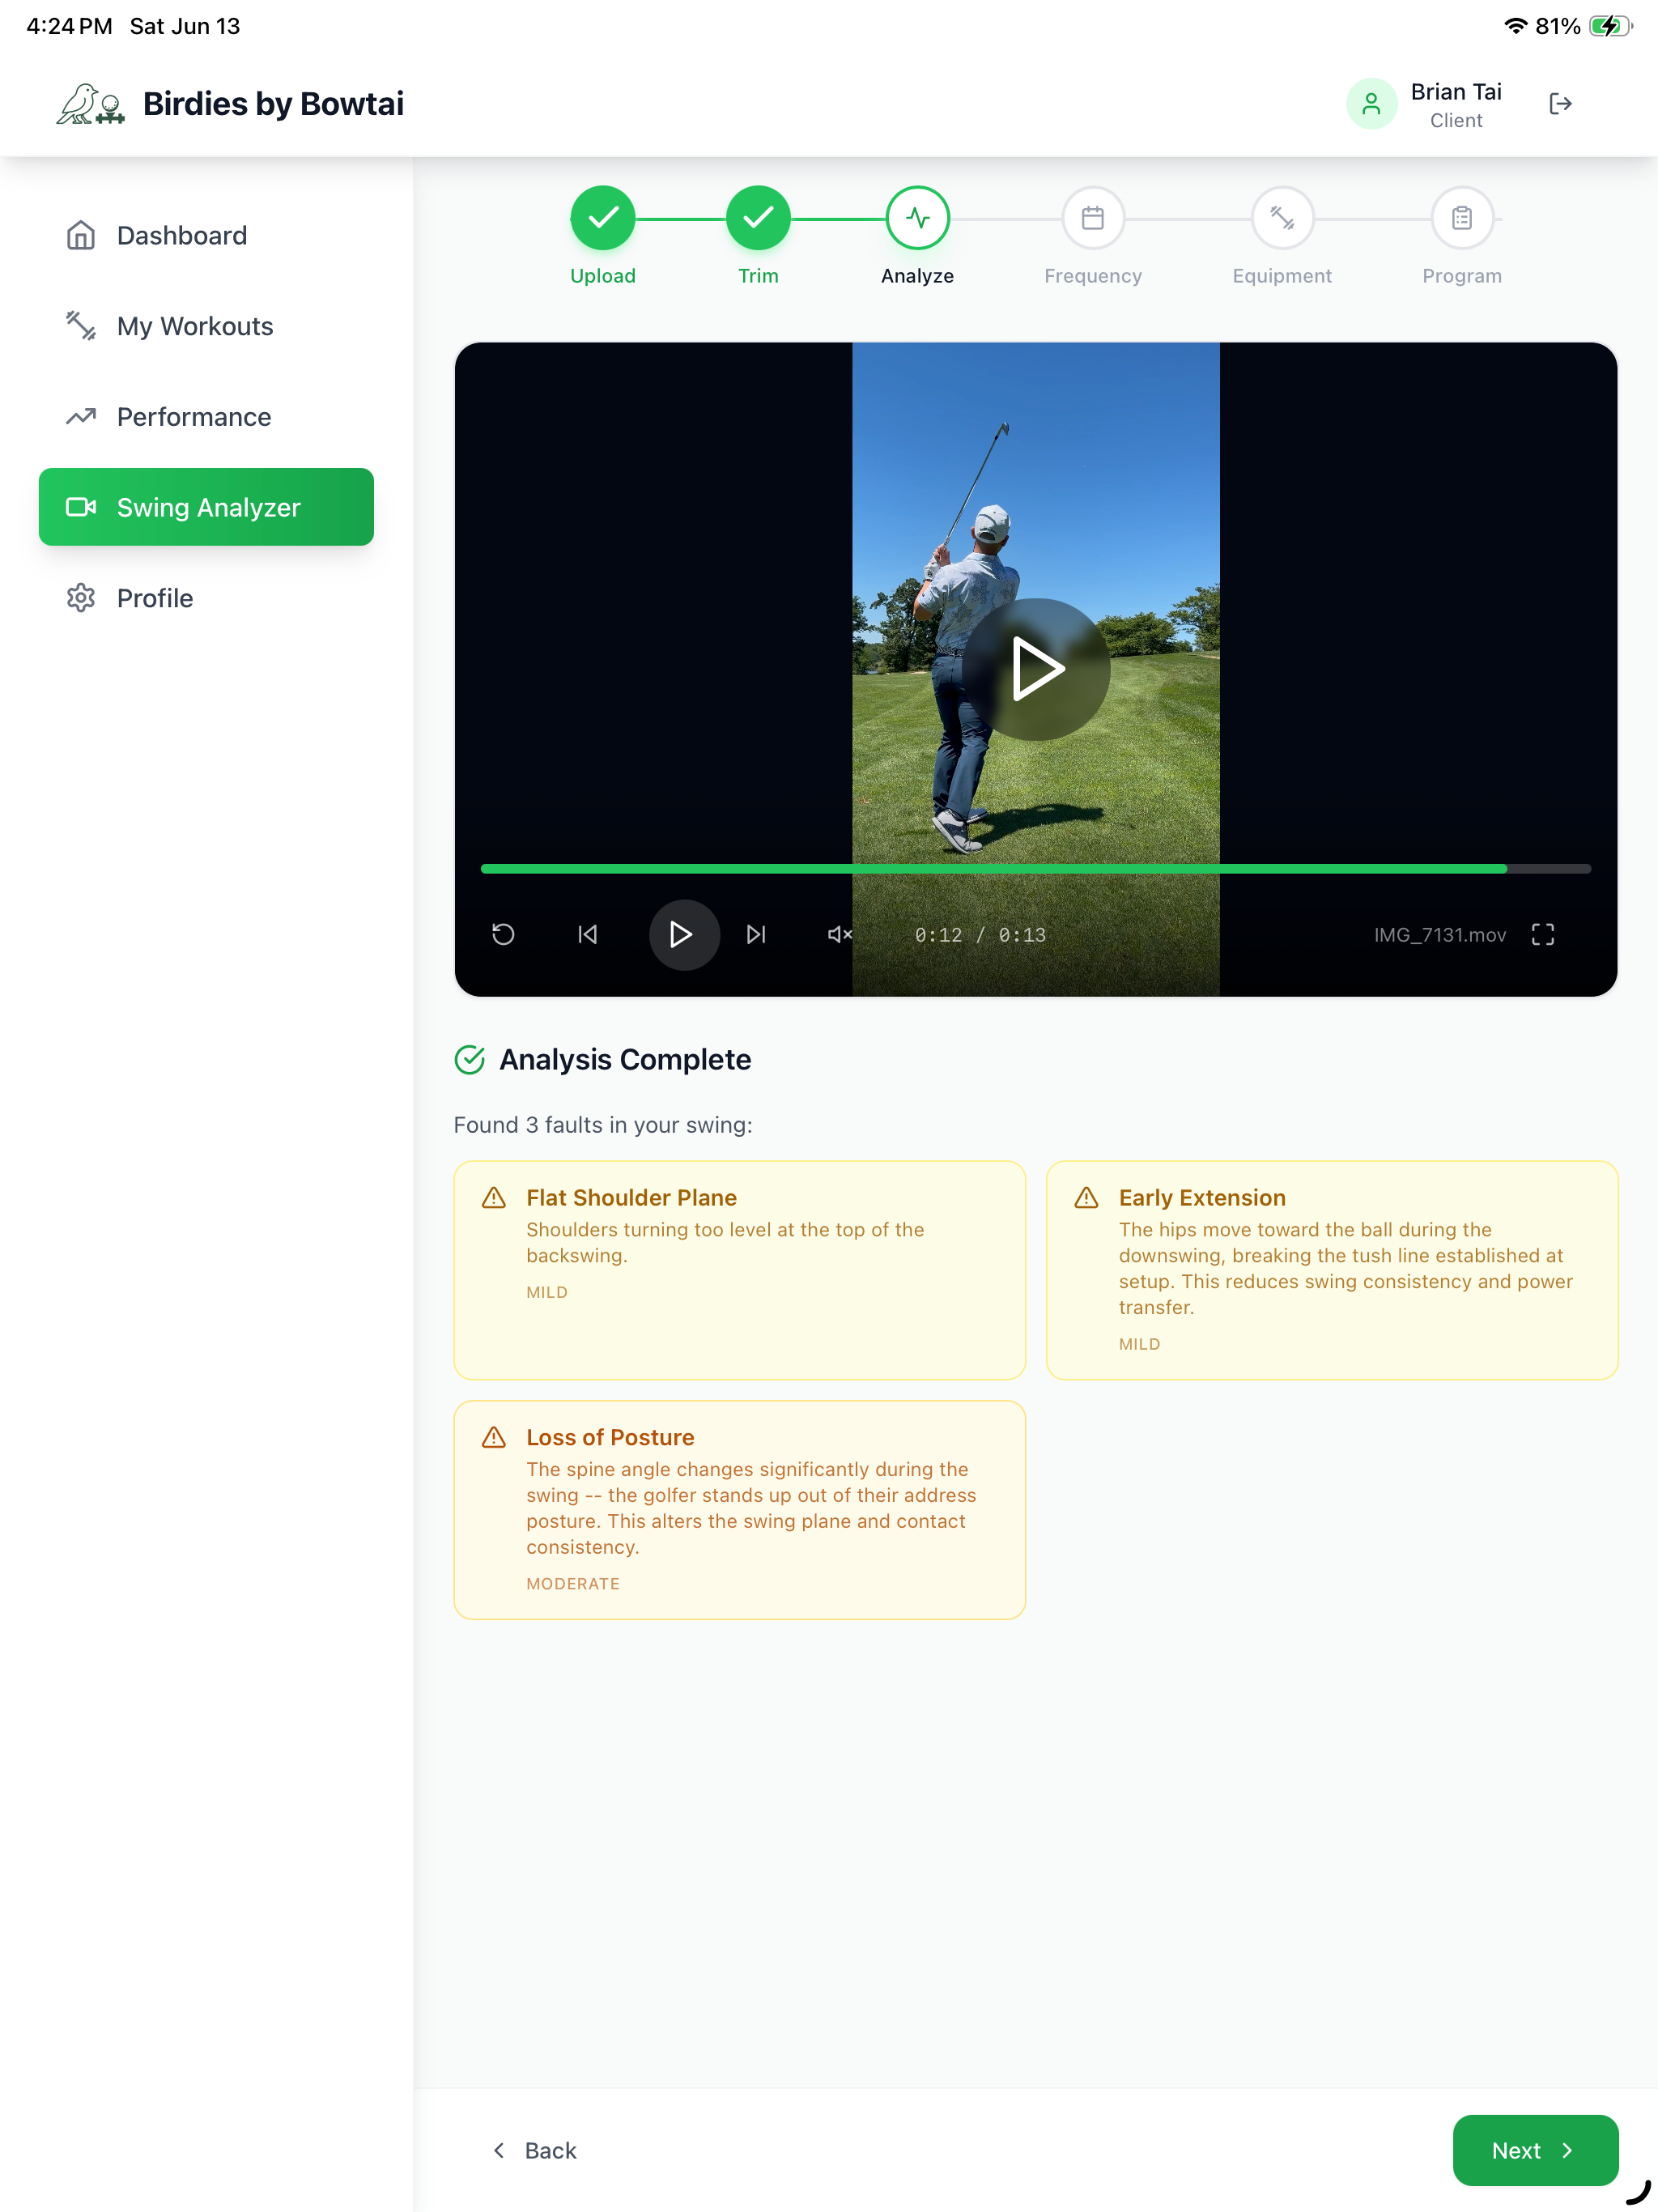
Task: Click the Analysis Complete heading
Action: pyautogui.click(x=625, y=1060)
